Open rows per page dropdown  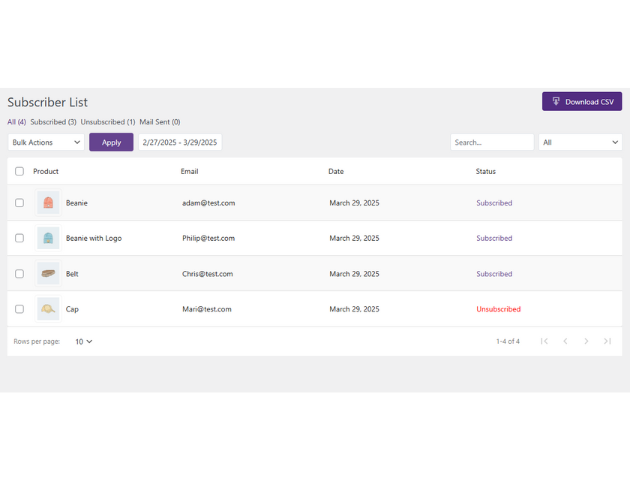[84, 341]
